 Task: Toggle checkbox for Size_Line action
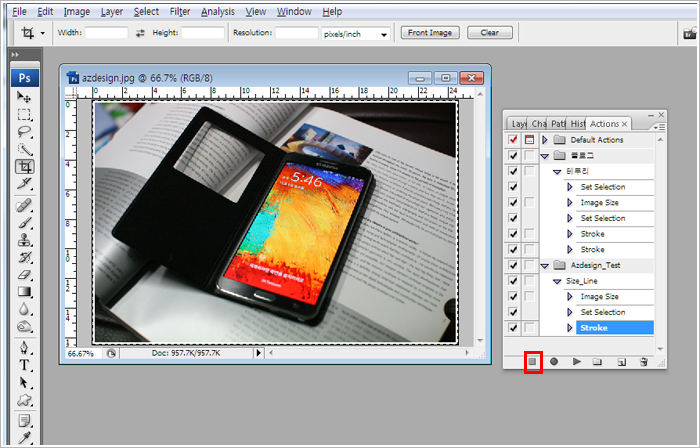(x=513, y=281)
